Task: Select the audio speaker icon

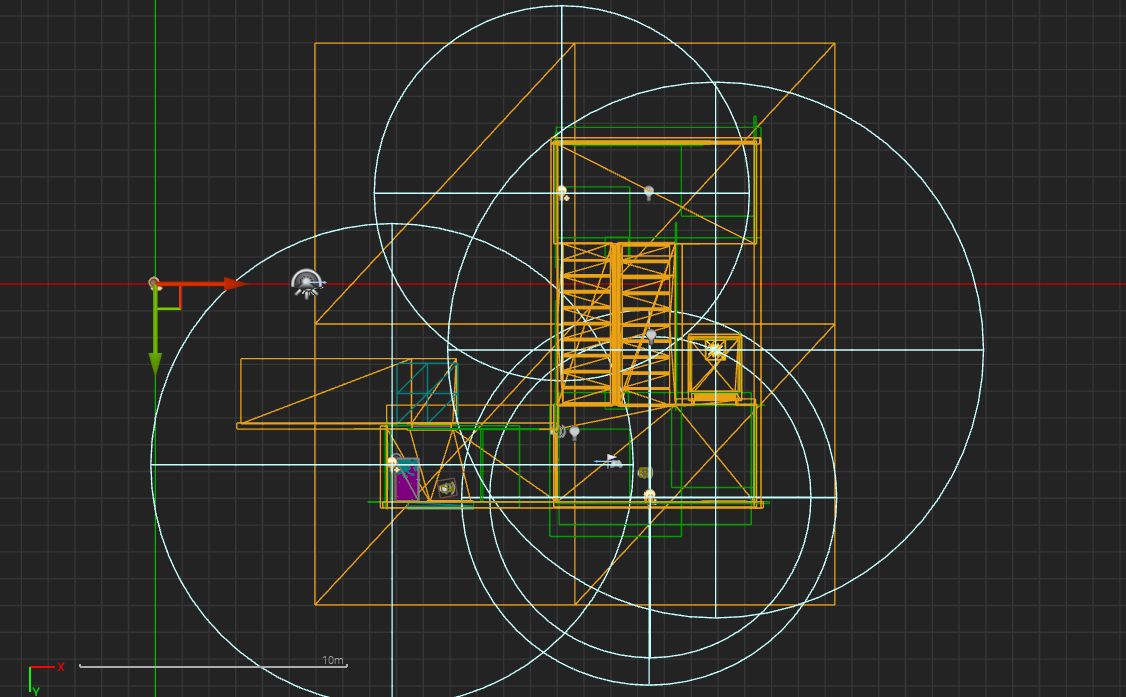Action: click(x=559, y=431)
